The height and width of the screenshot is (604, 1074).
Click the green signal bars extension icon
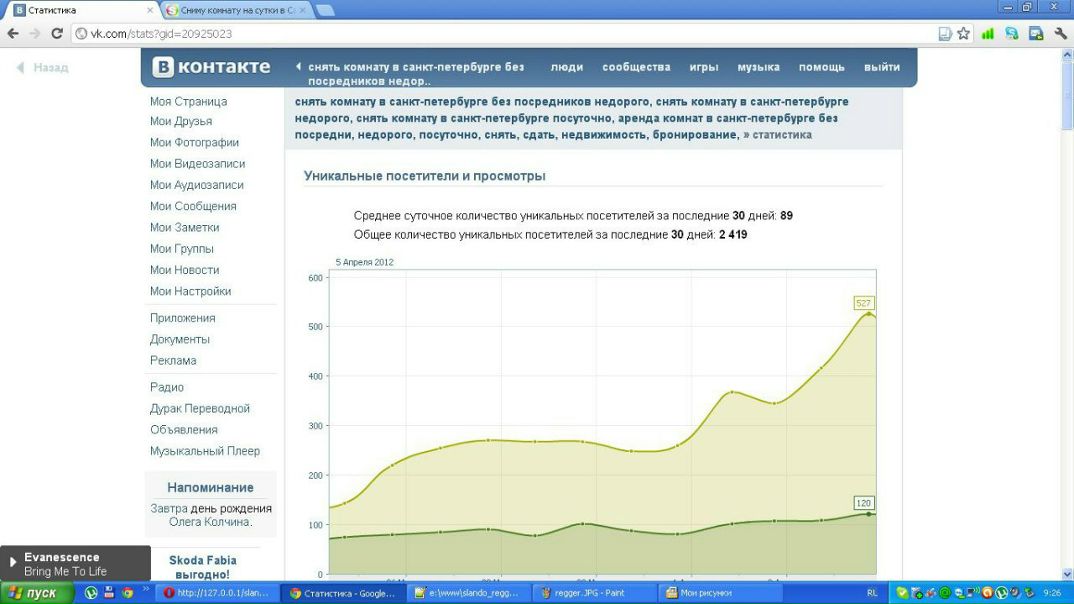(x=988, y=33)
